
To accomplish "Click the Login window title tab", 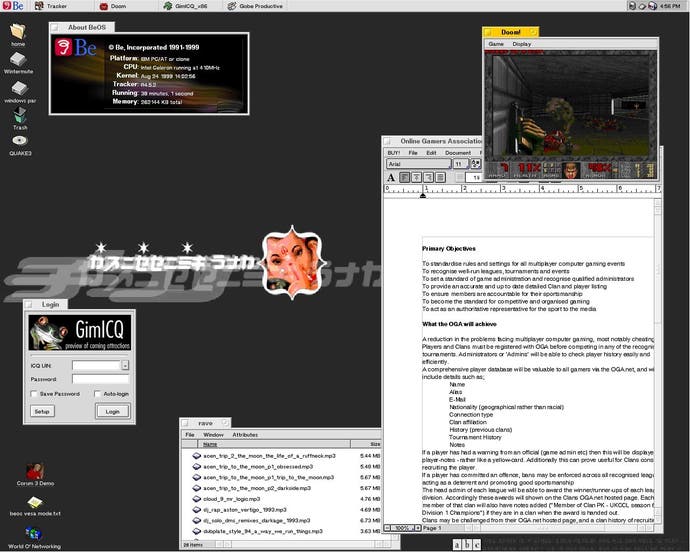I will coord(46,304).
